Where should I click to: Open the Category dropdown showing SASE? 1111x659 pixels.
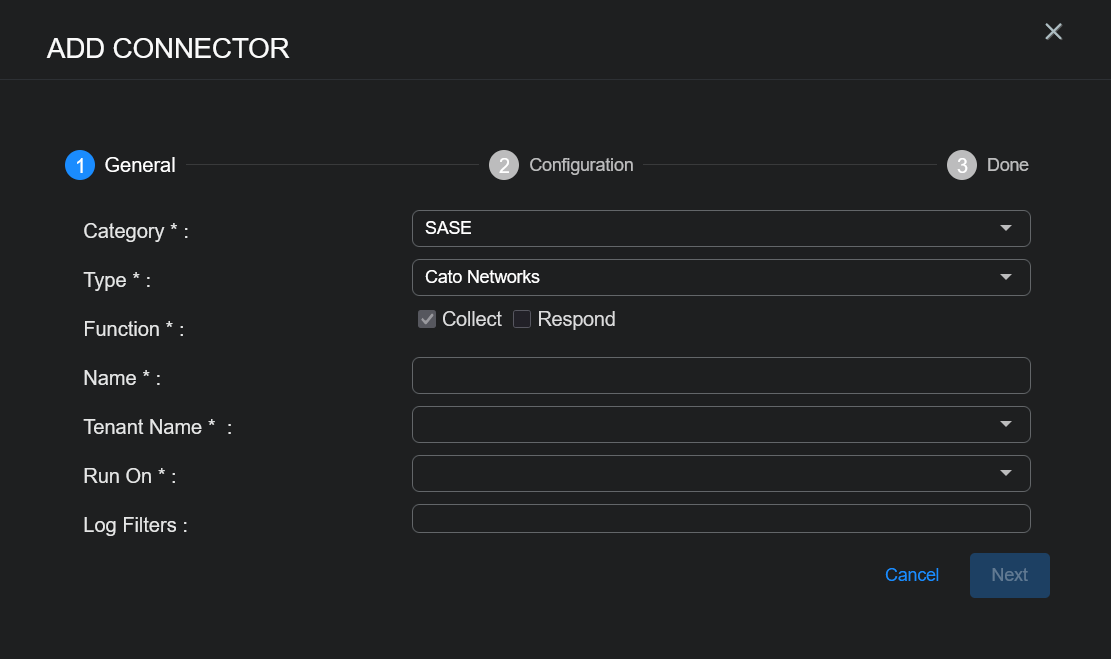[x=700, y=229]
